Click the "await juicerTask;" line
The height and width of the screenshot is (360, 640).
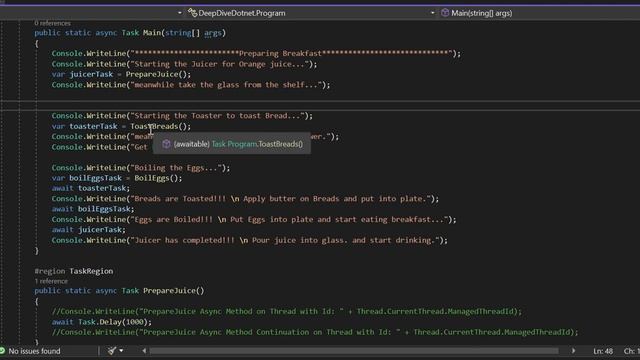pos(89,230)
